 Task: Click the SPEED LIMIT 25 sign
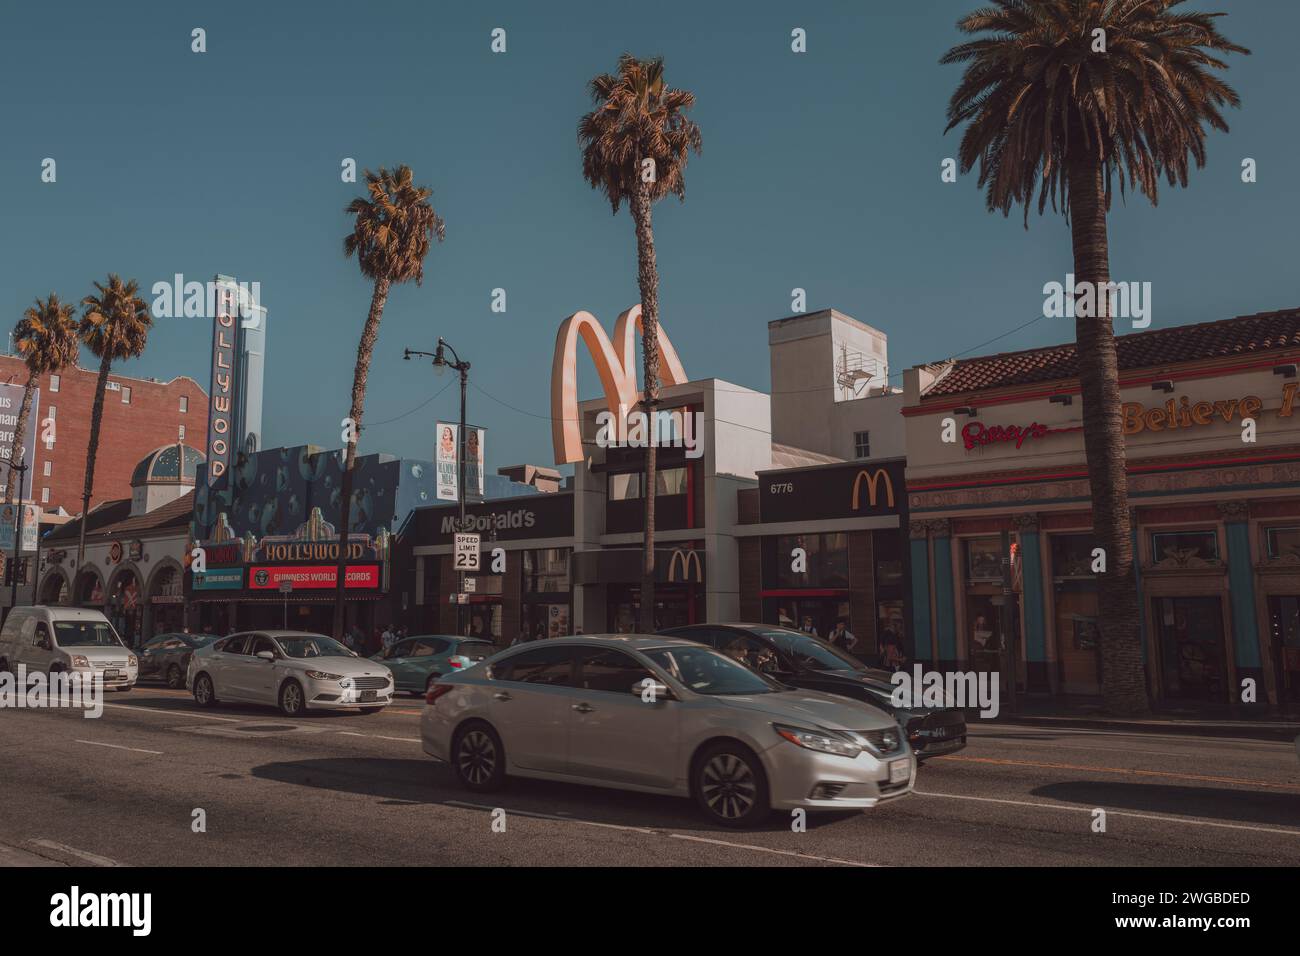(467, 552)
